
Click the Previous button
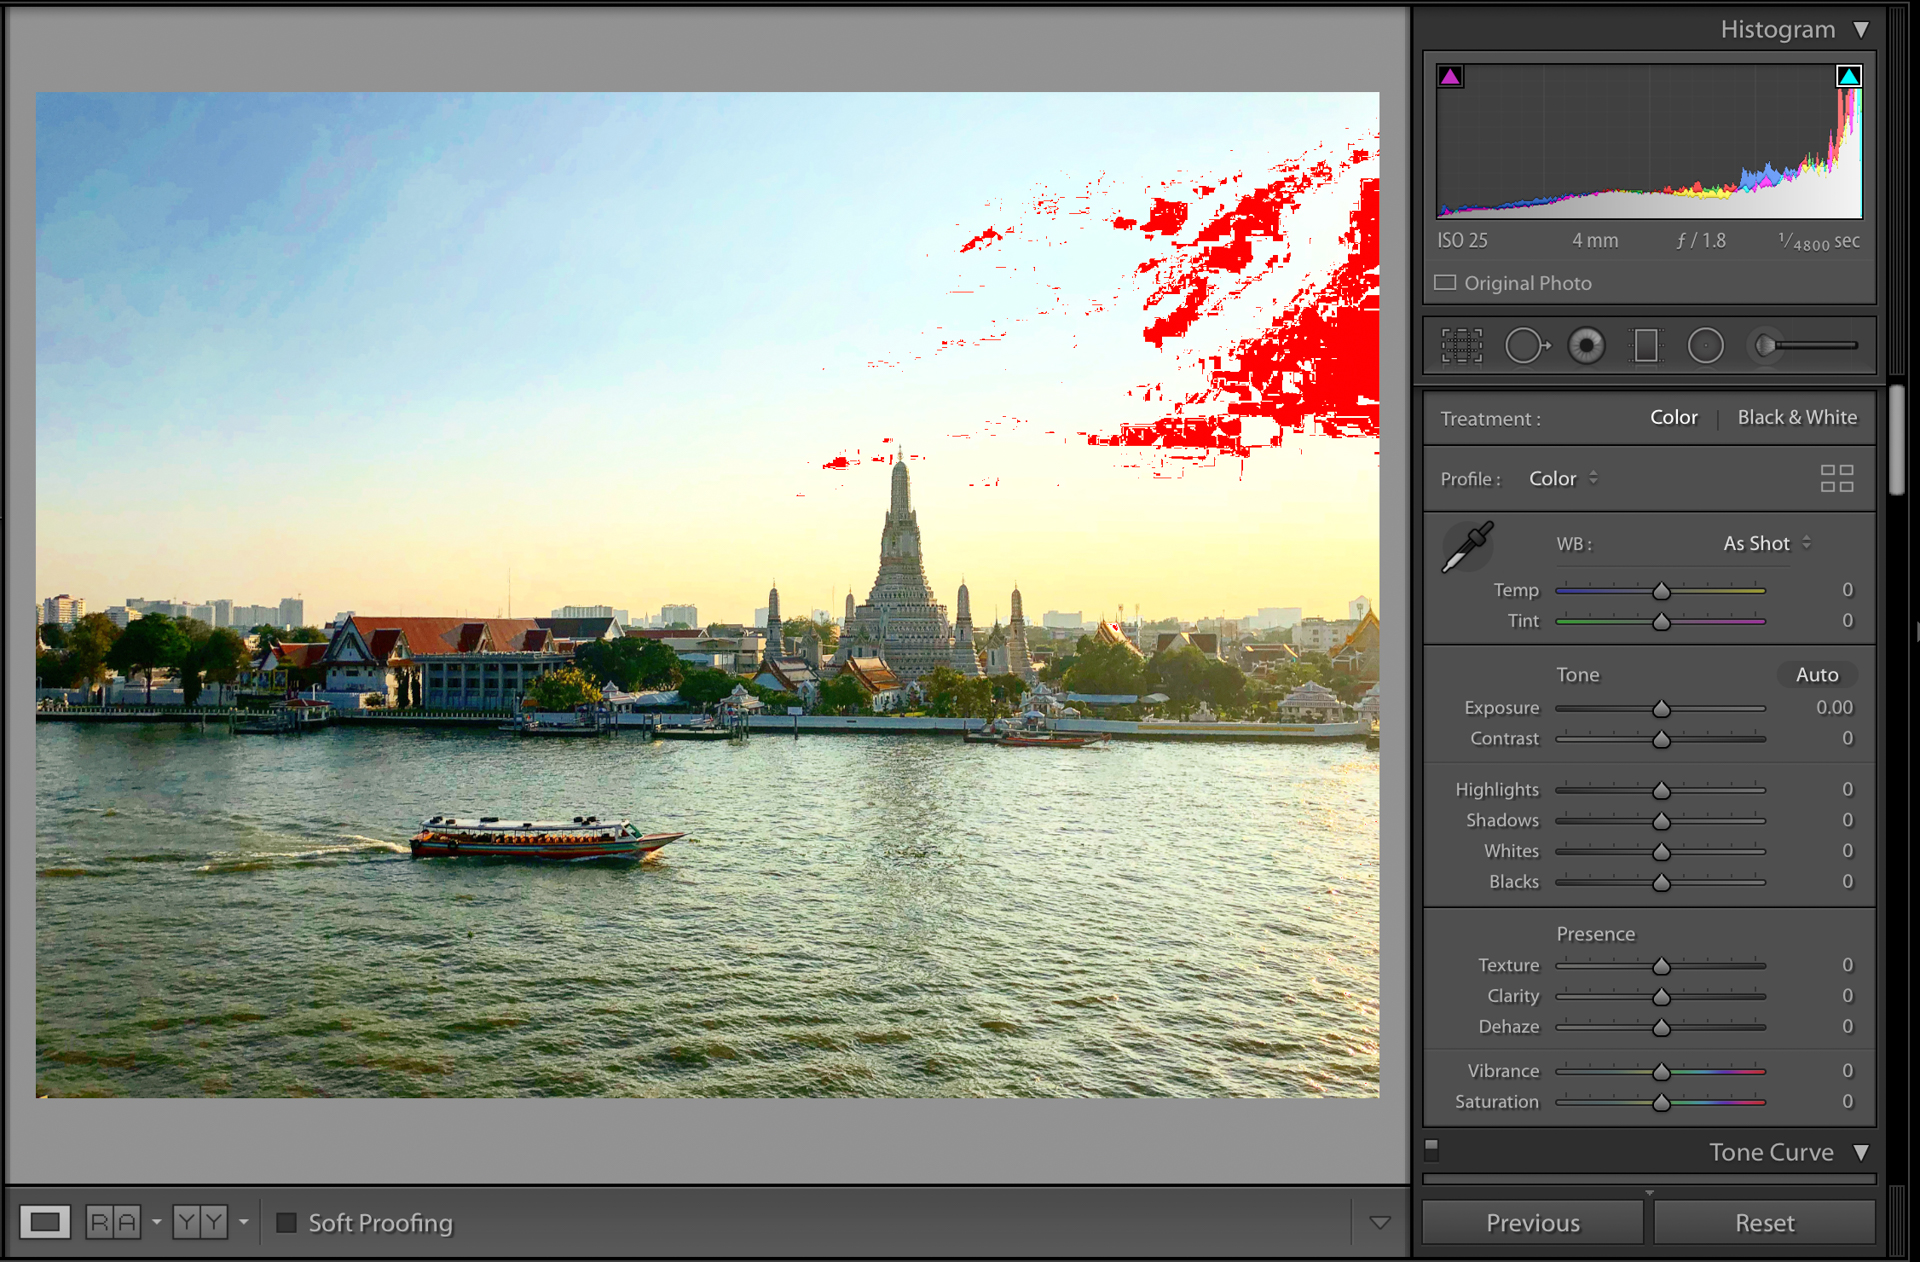click(1533, 1223)
